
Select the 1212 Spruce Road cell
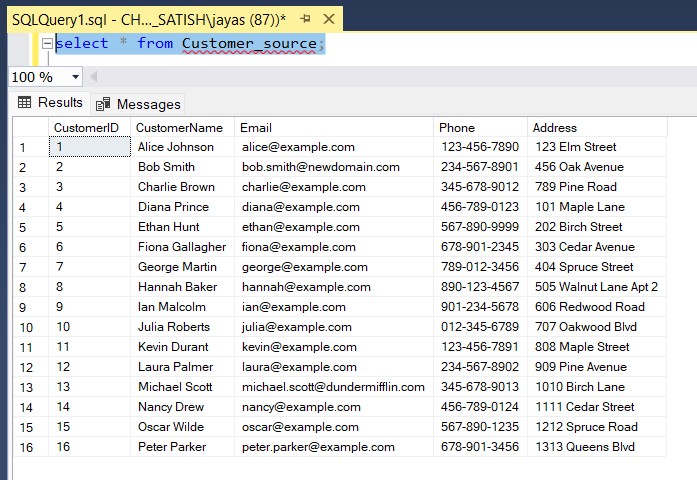pyautogui.click(x=597, y=427)
